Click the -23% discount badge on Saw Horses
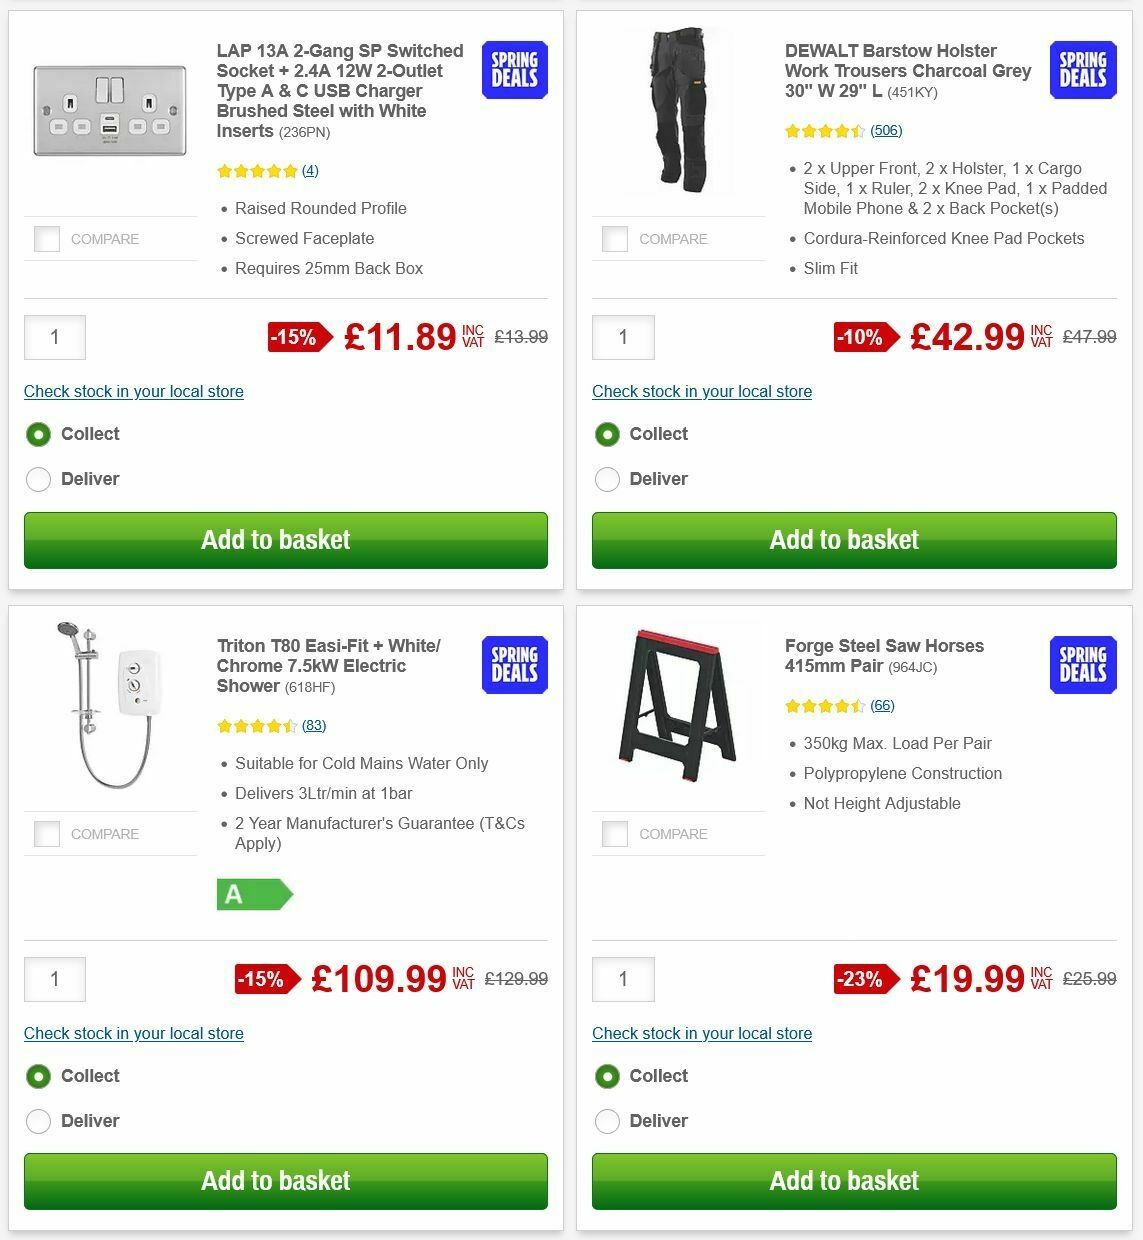This screenshot has height=1240, width=1143. pos(867,980)
